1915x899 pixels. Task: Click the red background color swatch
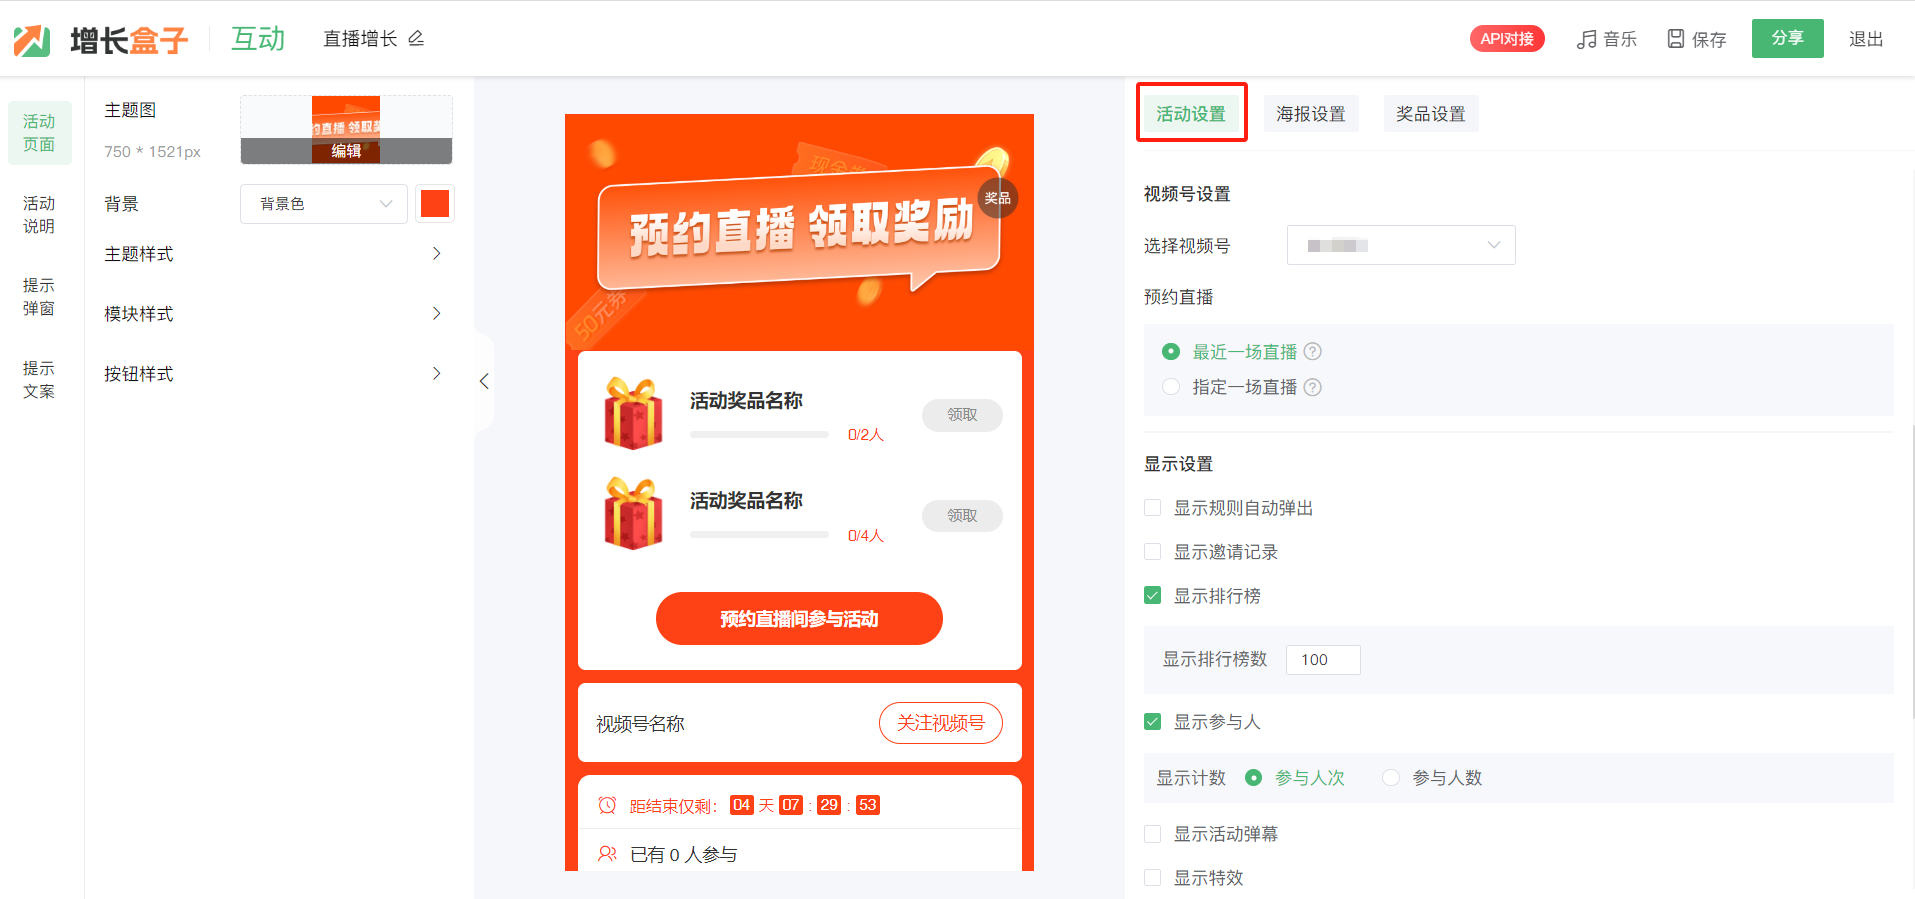point(435,204)
